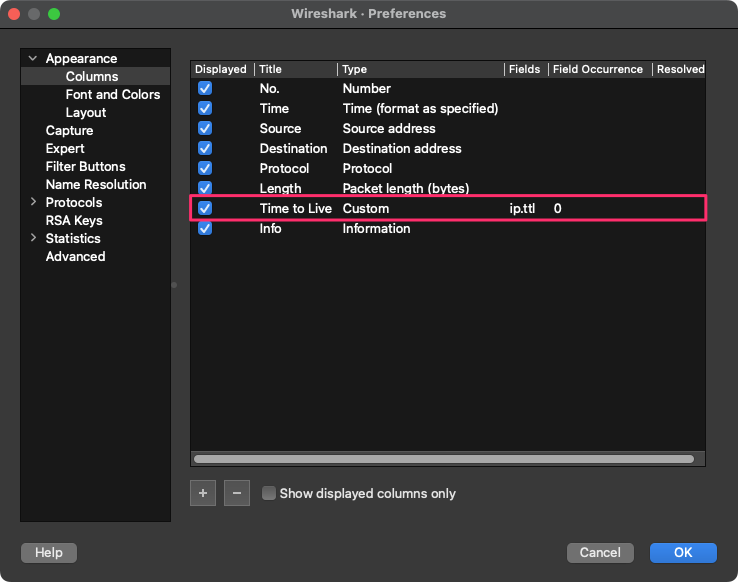The image size is (738, 582).
Task: Collapse the Appearance tree section
Action: [33, 58]
